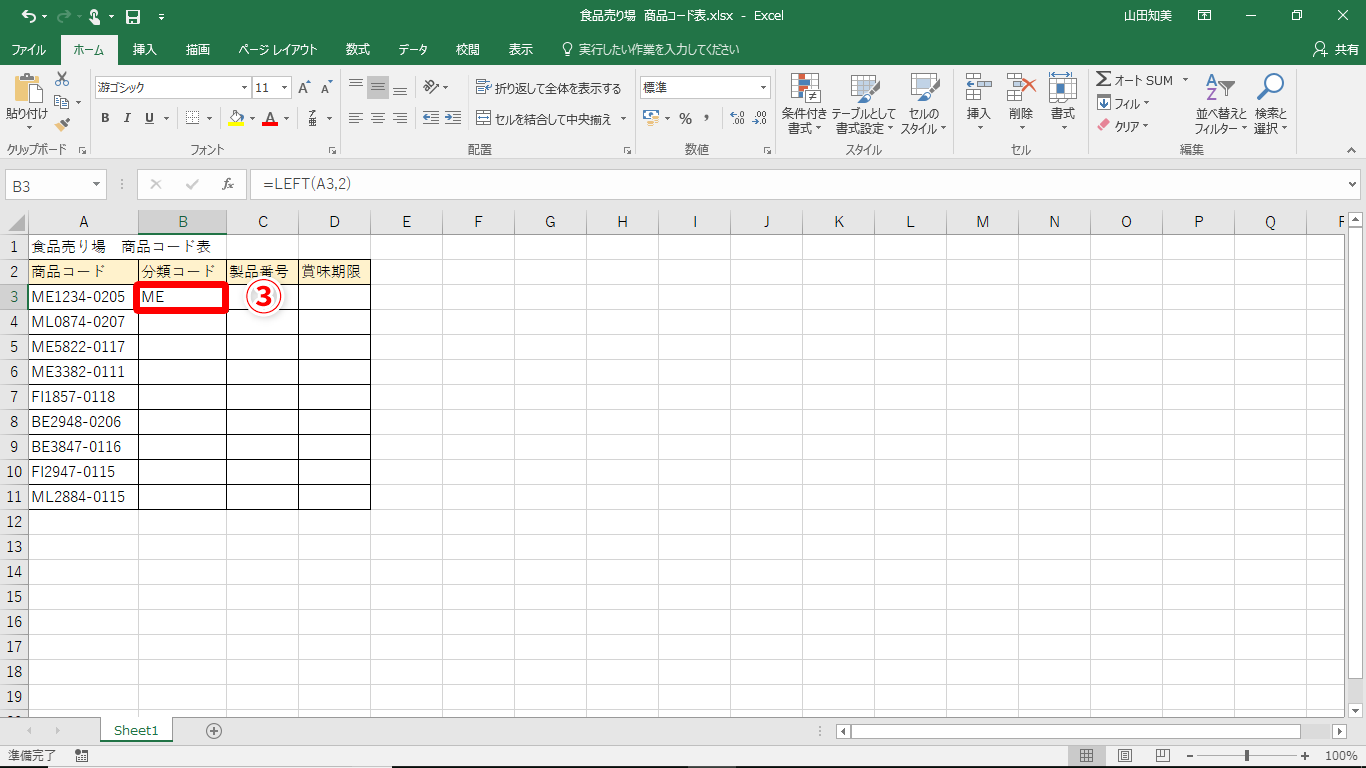
Task: Click the Fill Color paint bucket icon
Action: [x=236, y=118]
